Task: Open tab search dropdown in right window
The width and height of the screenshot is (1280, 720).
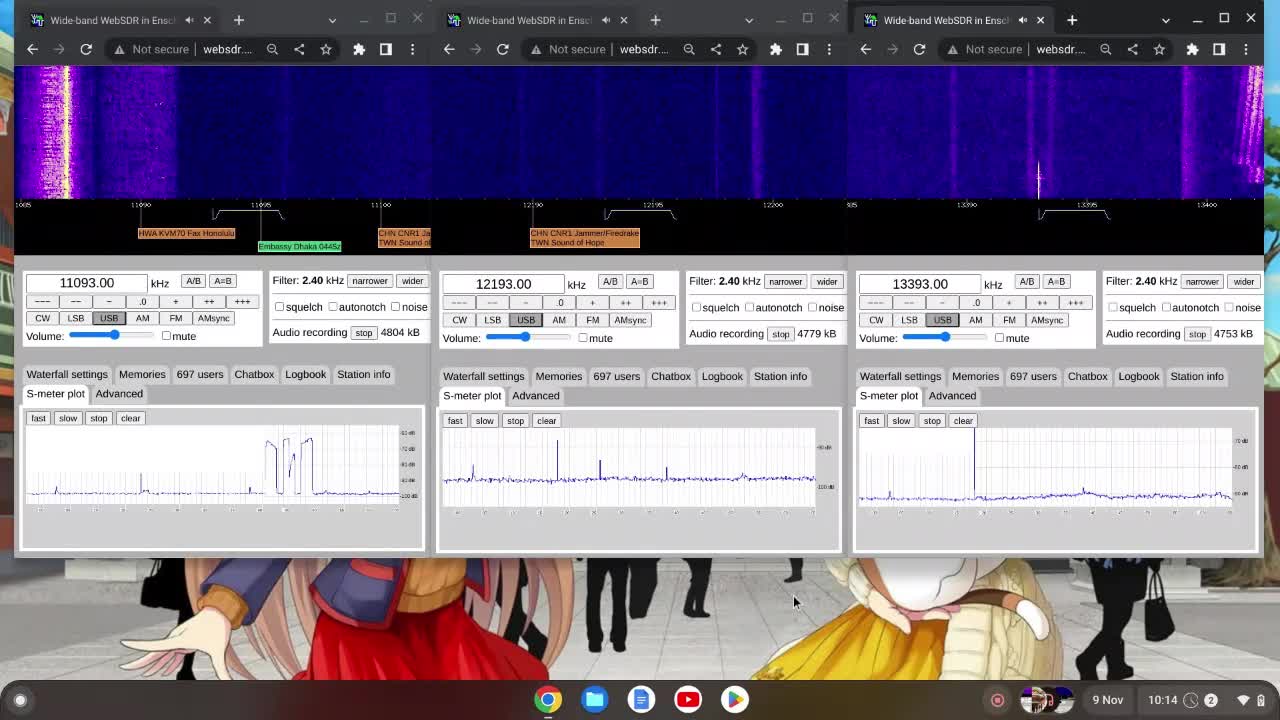Action: pyautogui.click(x=1165, y=20)
